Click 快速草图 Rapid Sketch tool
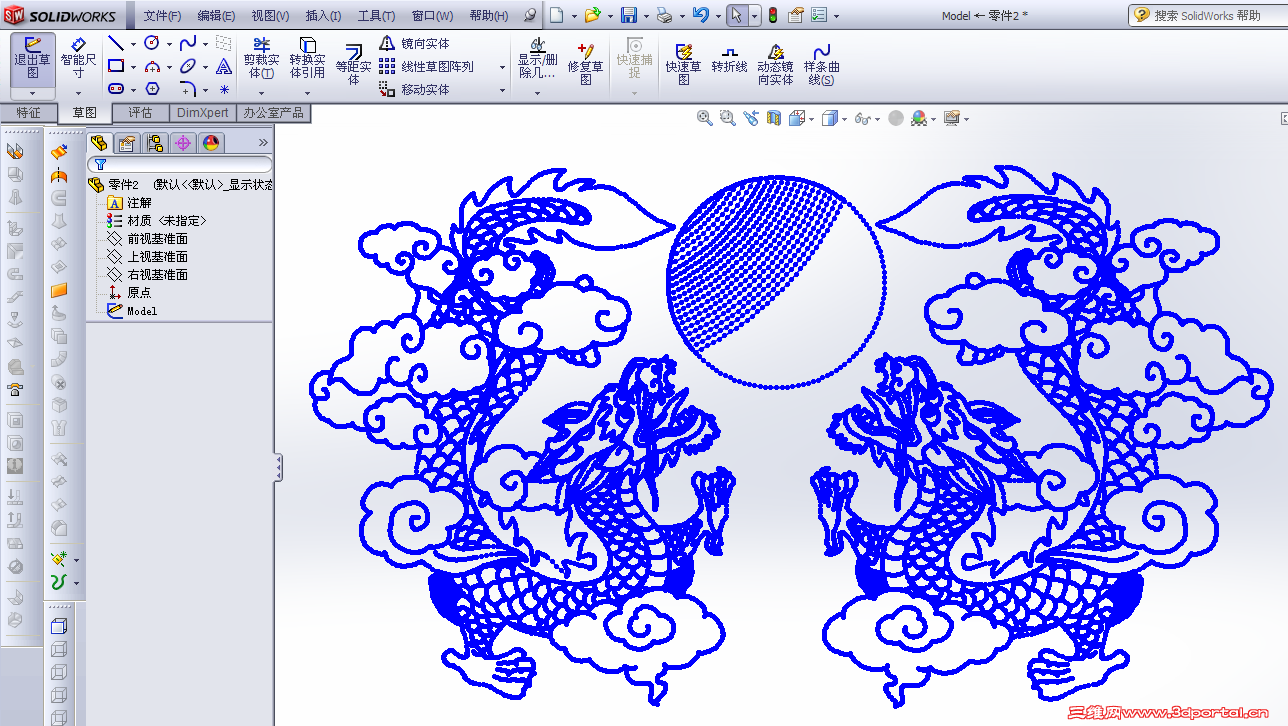The image size is (1288, 726). 684,64
